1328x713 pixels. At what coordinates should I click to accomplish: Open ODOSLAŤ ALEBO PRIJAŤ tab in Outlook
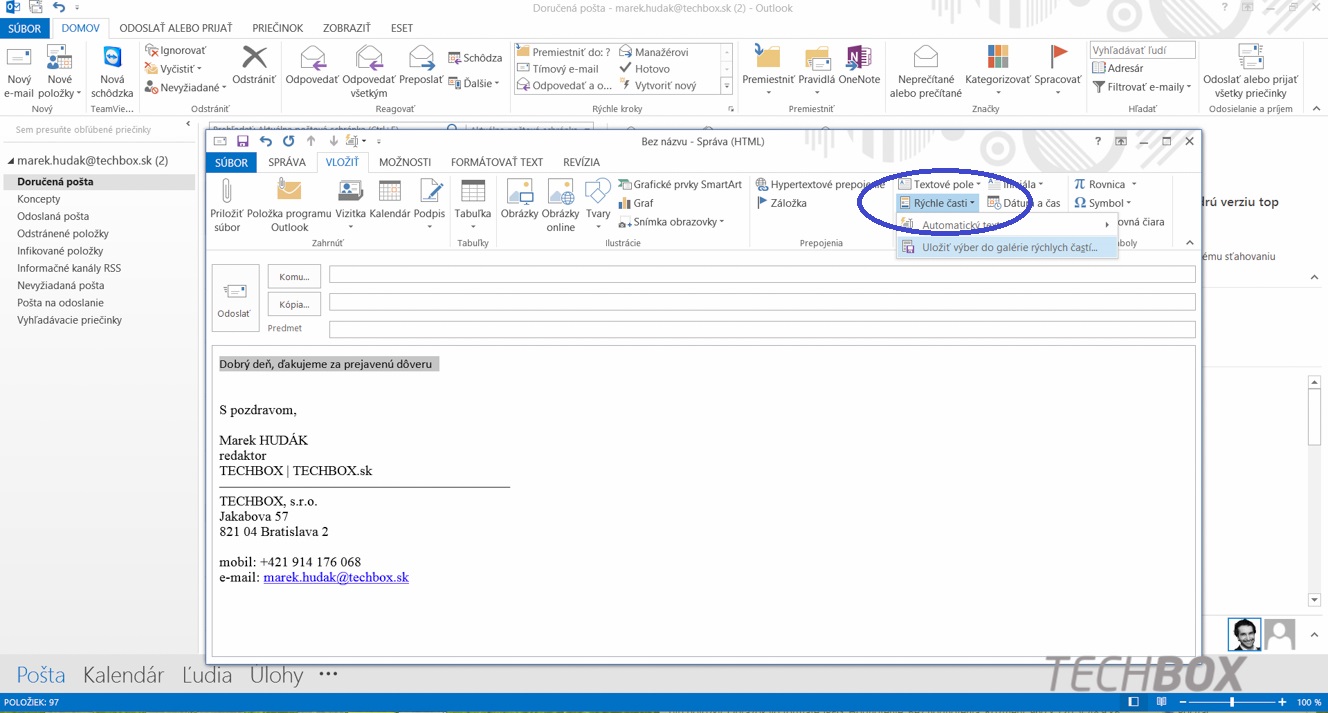176,28
